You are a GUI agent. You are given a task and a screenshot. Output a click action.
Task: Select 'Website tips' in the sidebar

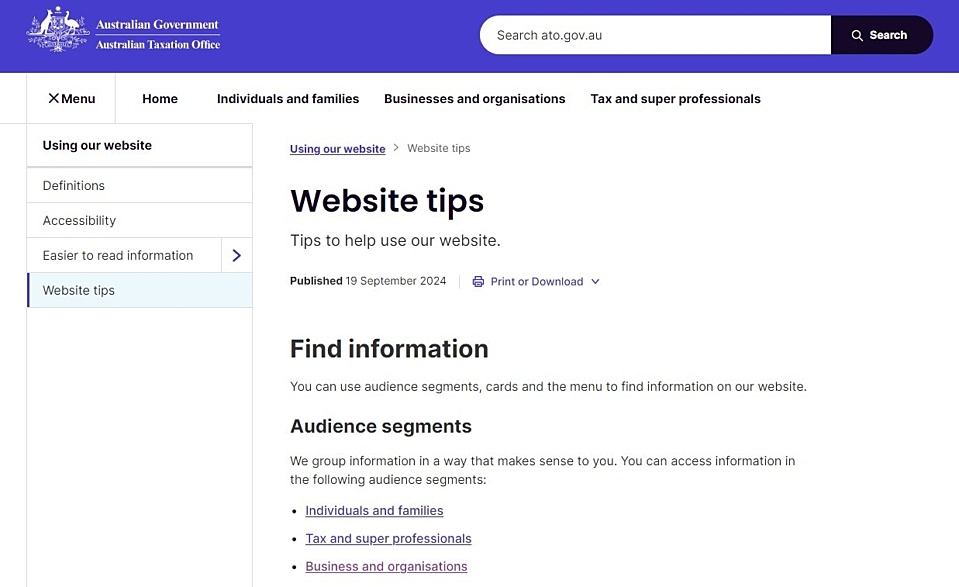[x=78, y=290]
